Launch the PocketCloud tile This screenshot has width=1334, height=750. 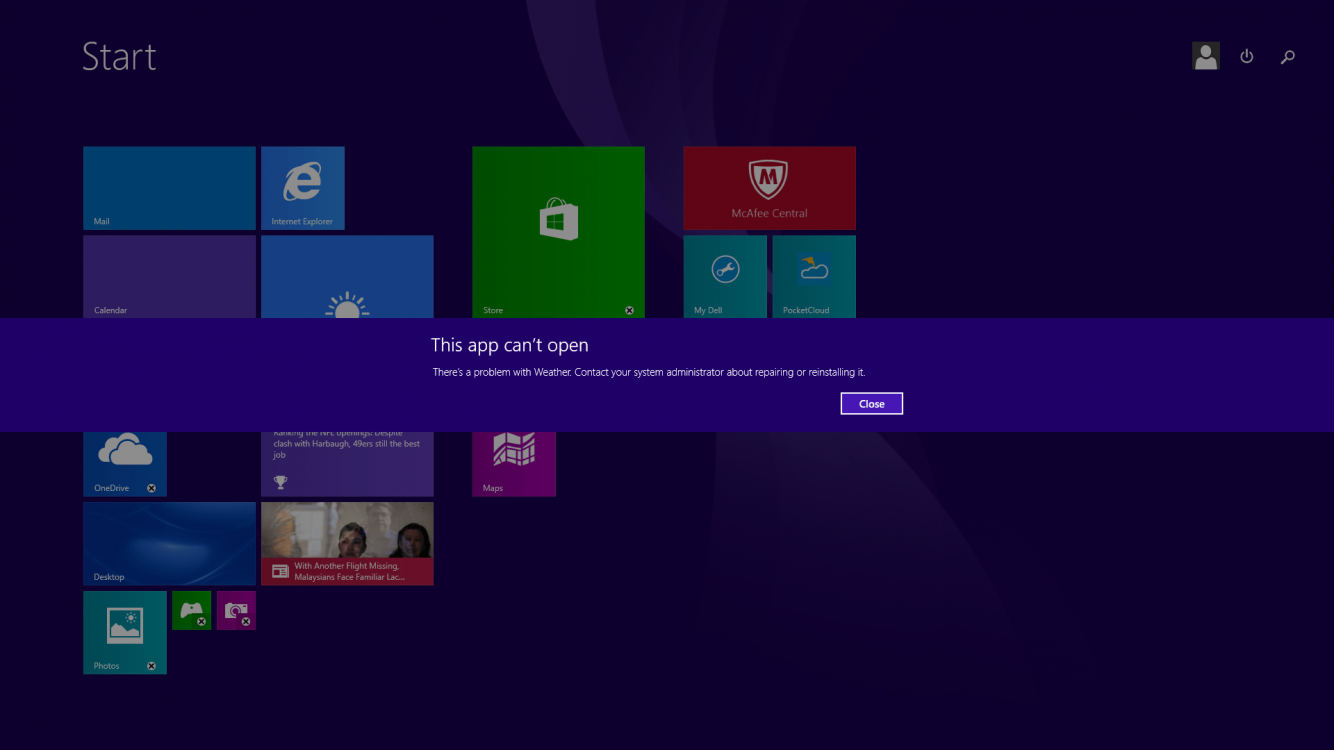pos(814,277)
